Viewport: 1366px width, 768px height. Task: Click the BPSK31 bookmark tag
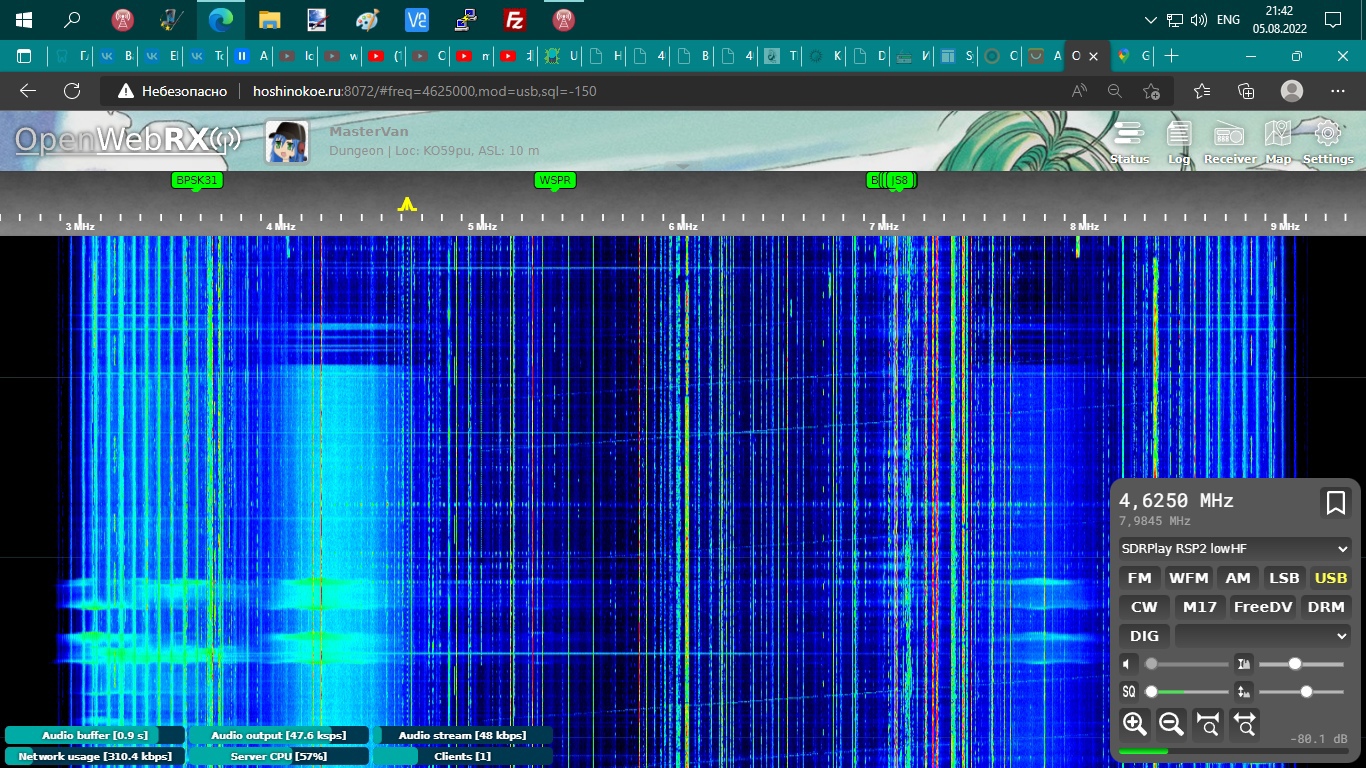pyautogui.click(x=196, y=180)
